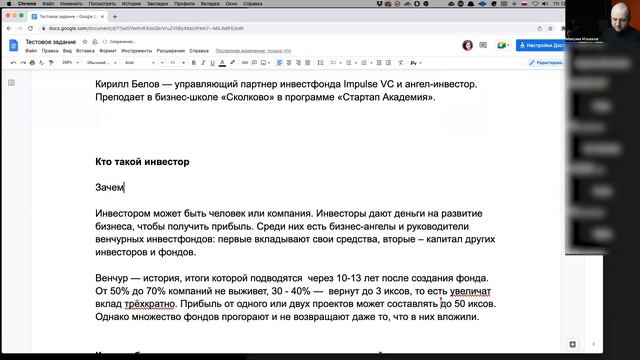Image resolution: width=640 pixels, height=360 pixels.
Task: Open the Google Docs home icon
Action: (x=13, y=45)
